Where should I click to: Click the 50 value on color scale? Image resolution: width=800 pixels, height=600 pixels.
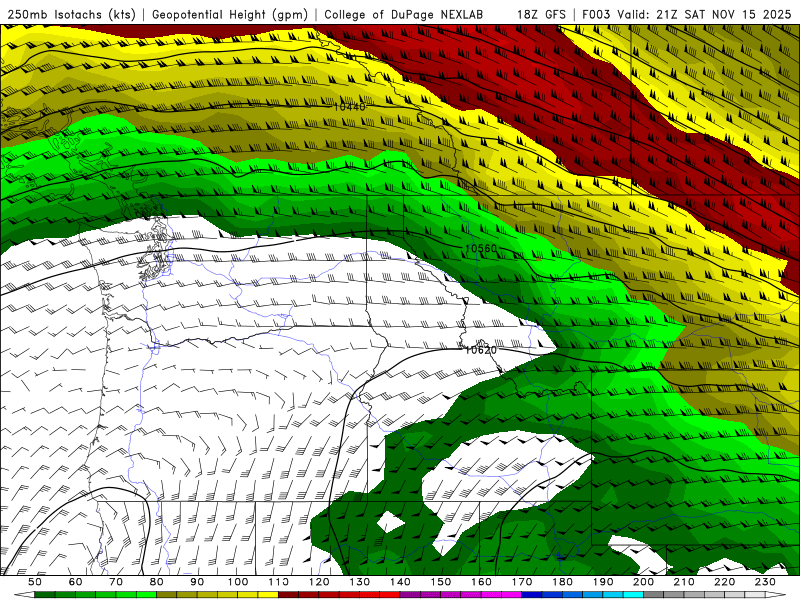(35, 582)
